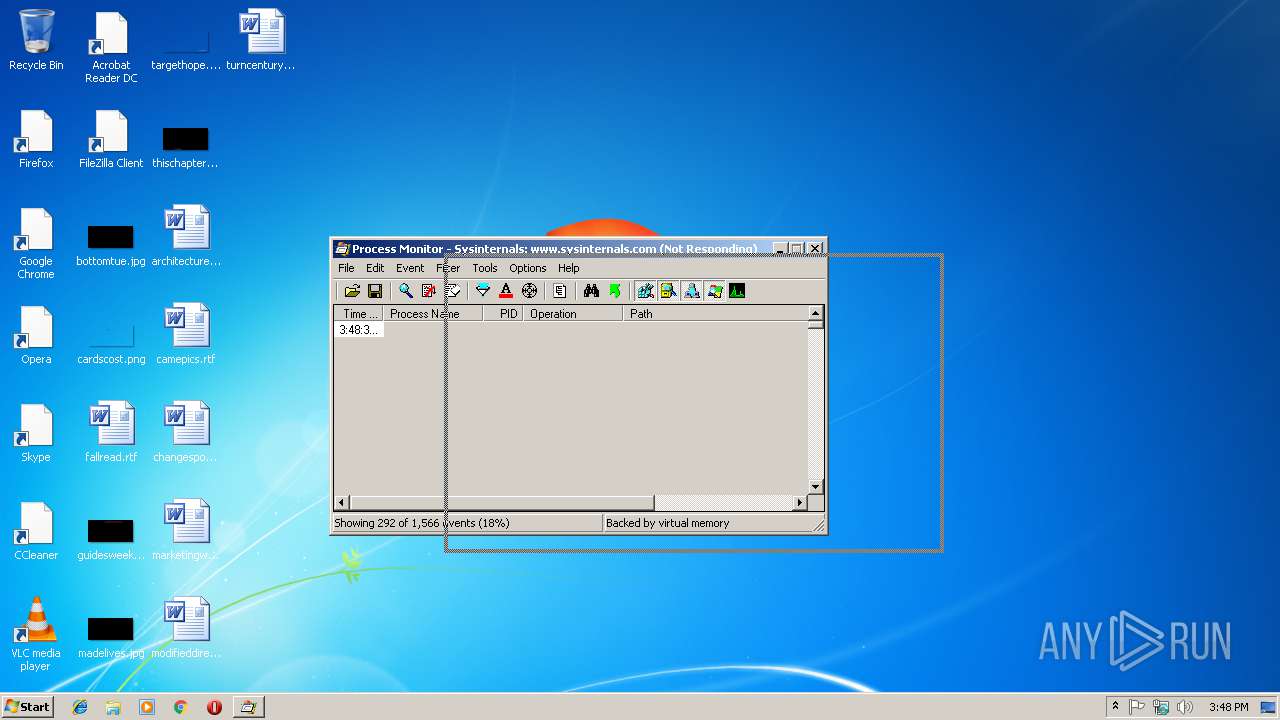Viewport: 1280px width, 720px height.
Task: Click the Operation column header
Action: click(573, 314)
